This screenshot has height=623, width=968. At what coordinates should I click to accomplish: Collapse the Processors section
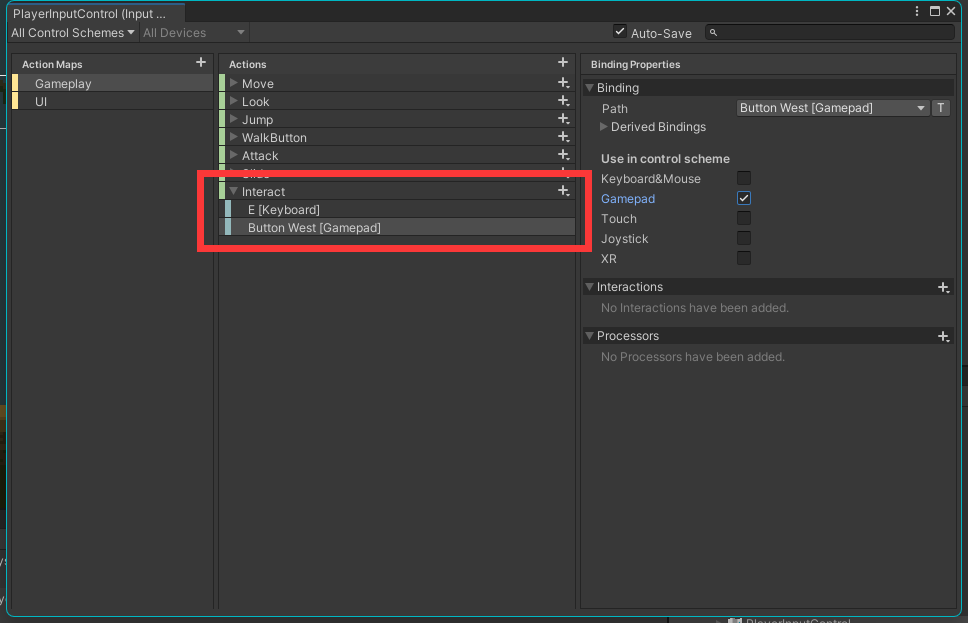[x=590, y=336]
